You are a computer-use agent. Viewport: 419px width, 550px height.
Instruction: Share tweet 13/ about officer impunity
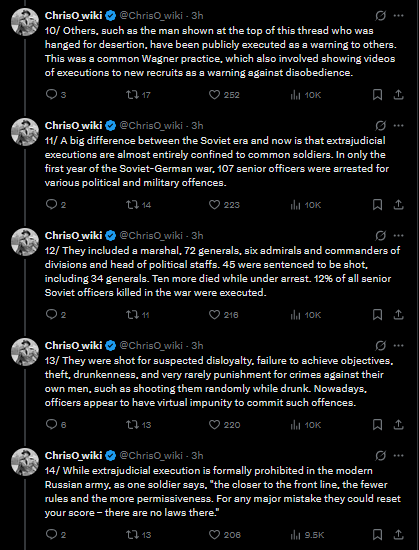point(398,424)
